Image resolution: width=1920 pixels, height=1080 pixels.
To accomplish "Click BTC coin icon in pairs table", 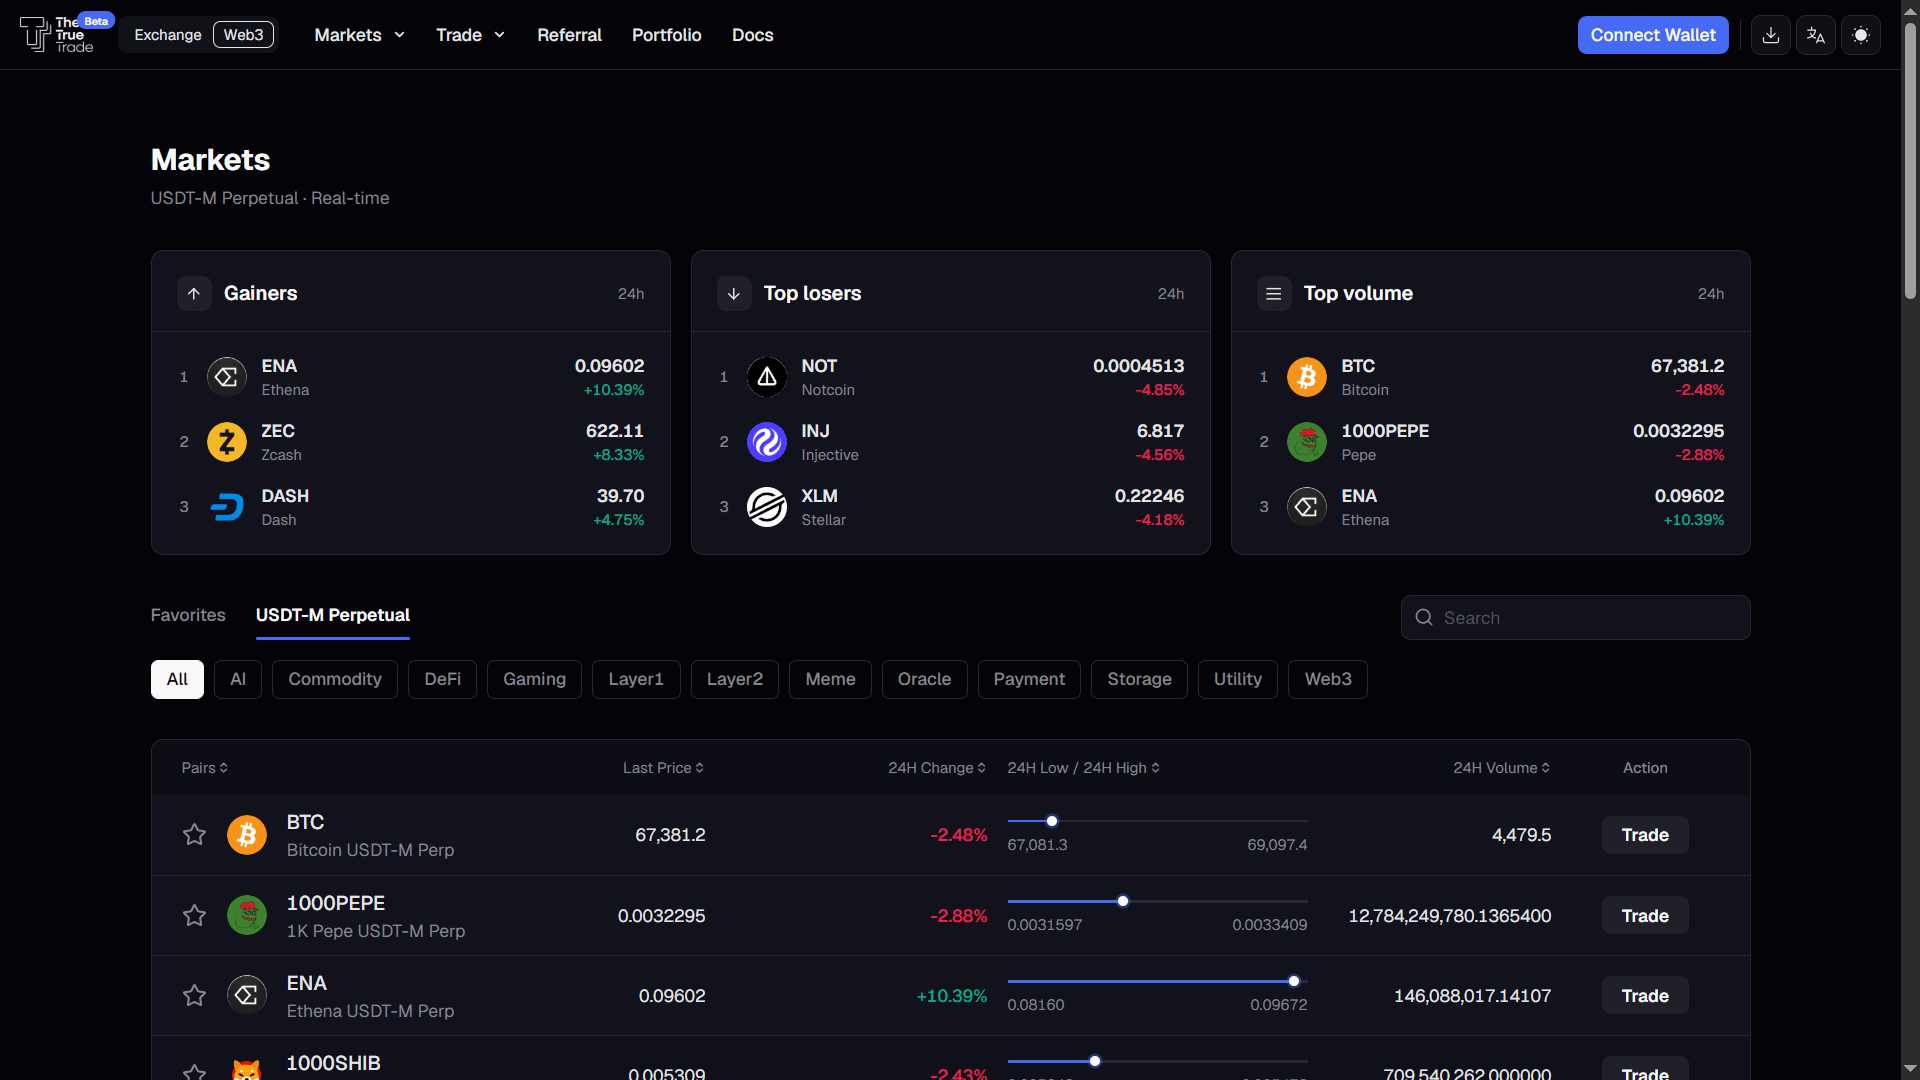I will pos(247,835).
